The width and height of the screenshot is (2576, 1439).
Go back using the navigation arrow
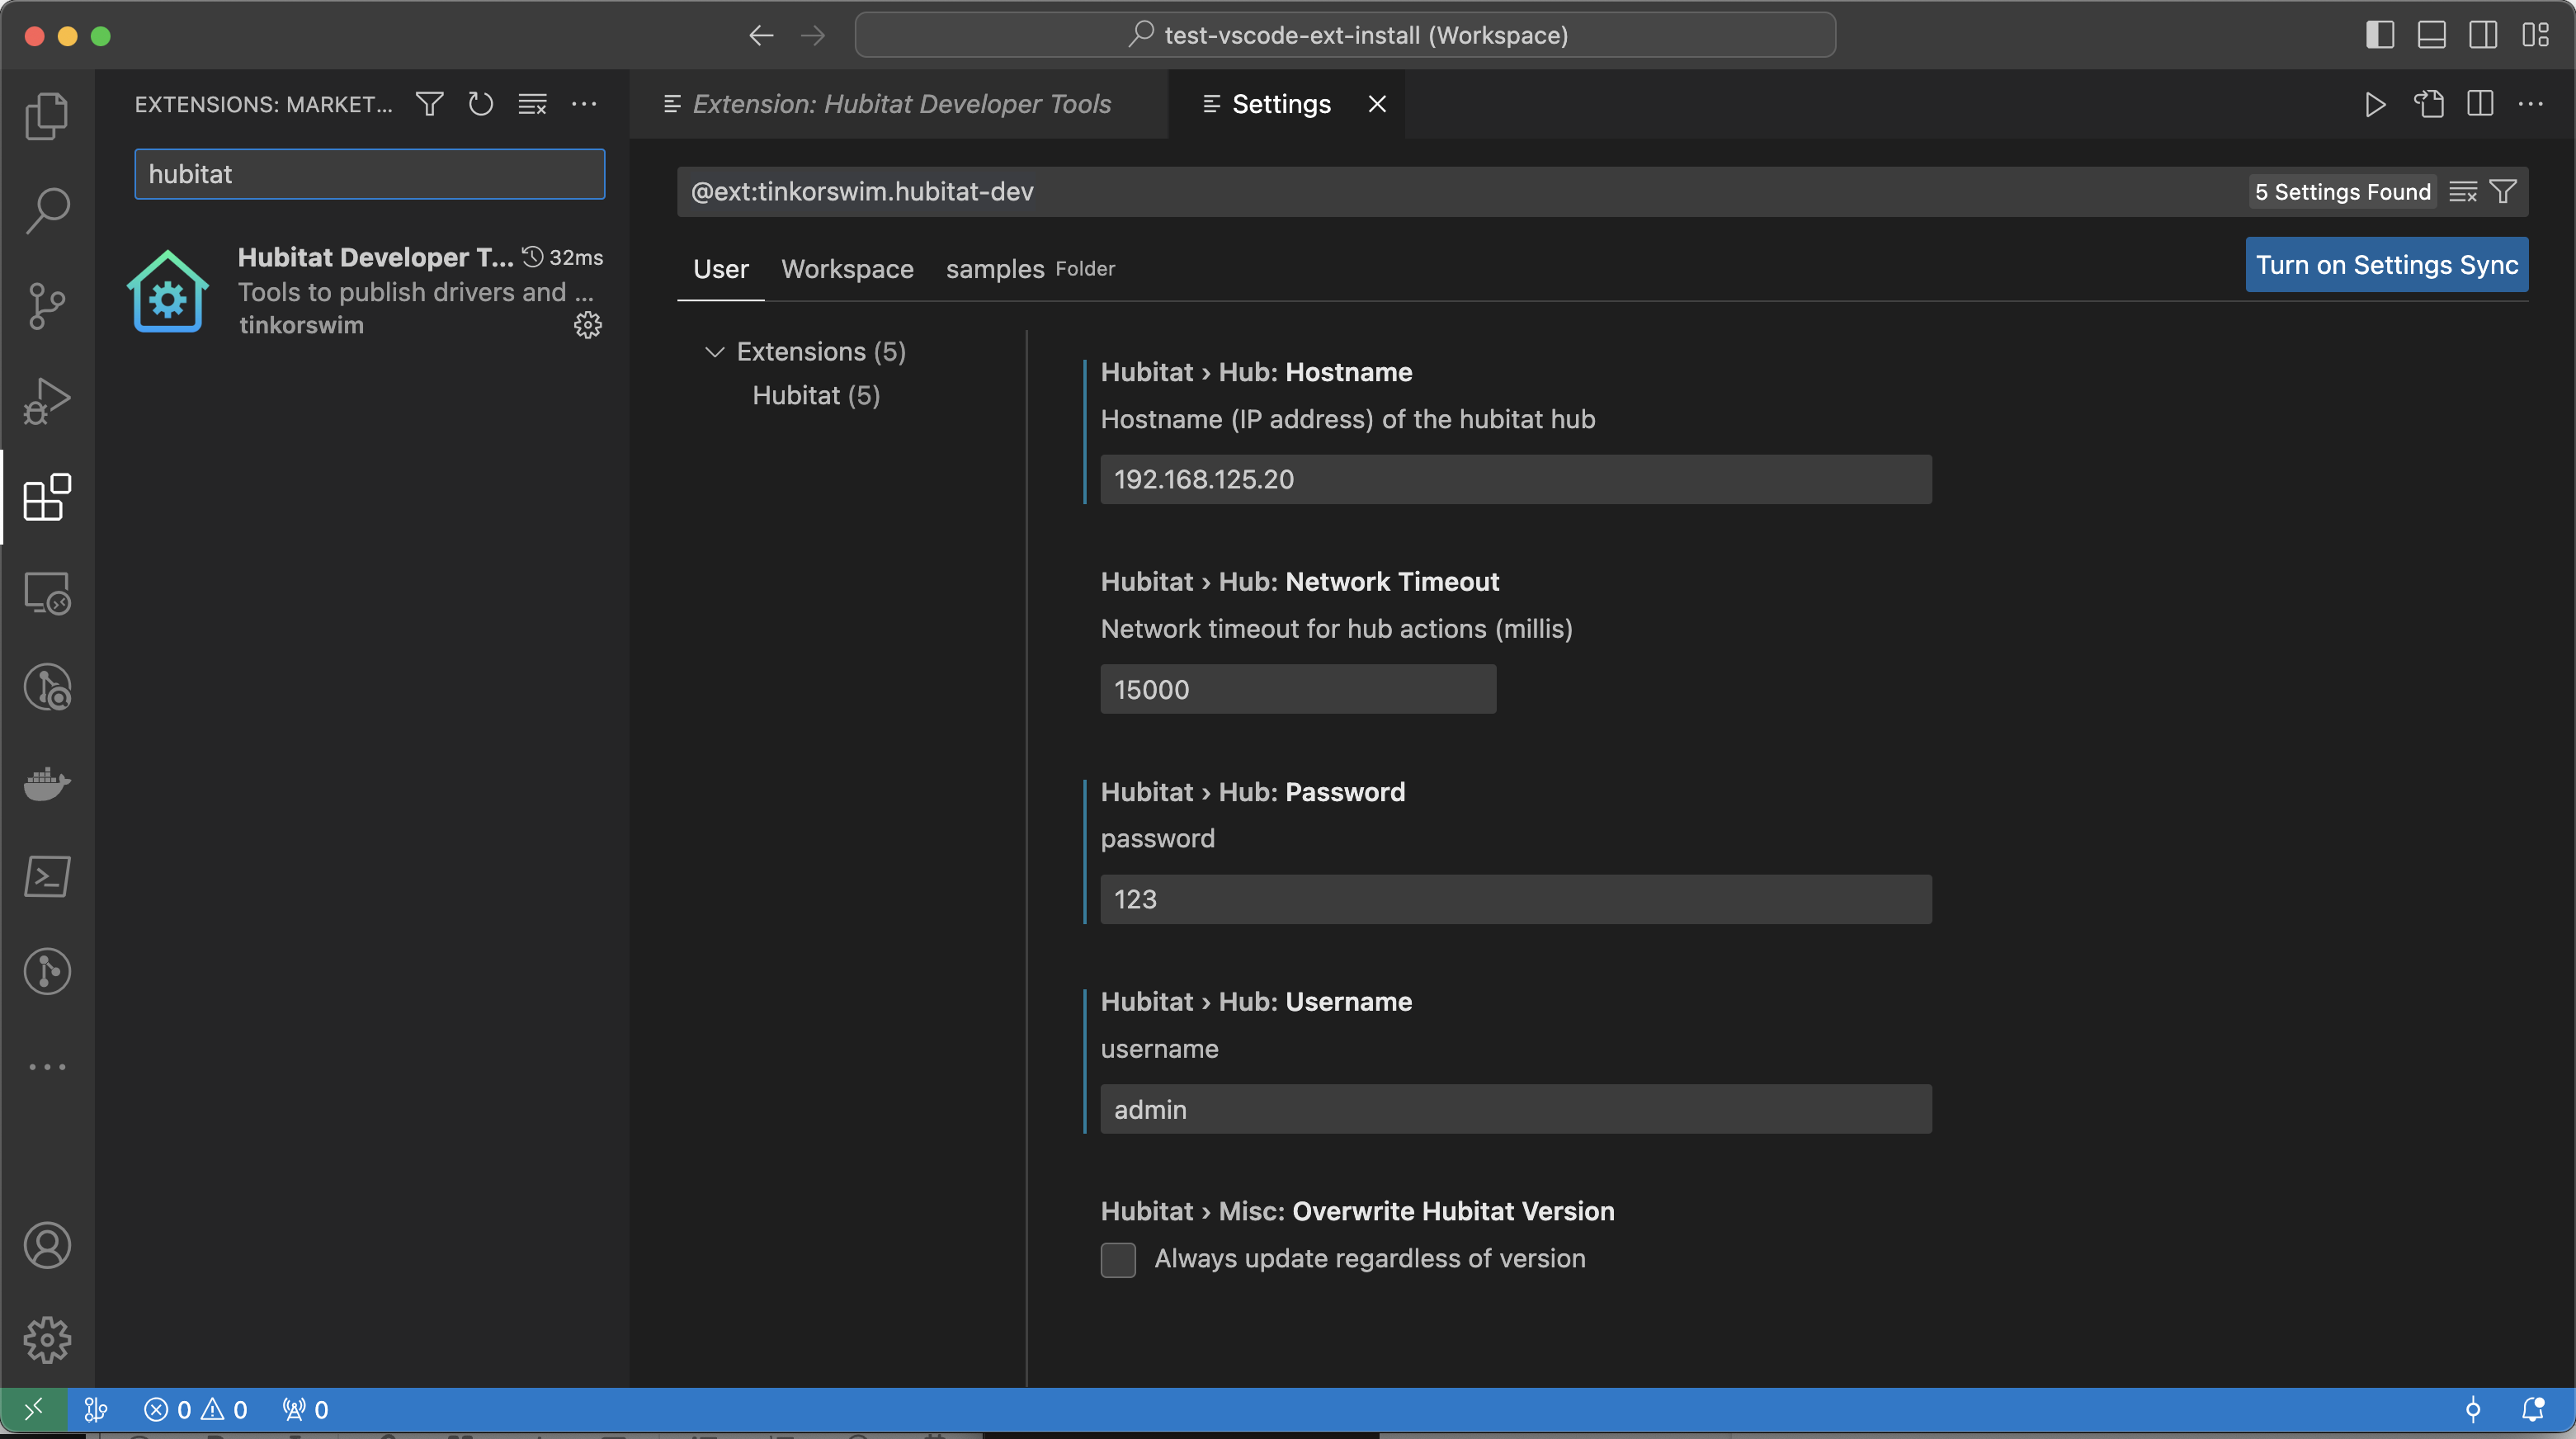pos(761,35)
